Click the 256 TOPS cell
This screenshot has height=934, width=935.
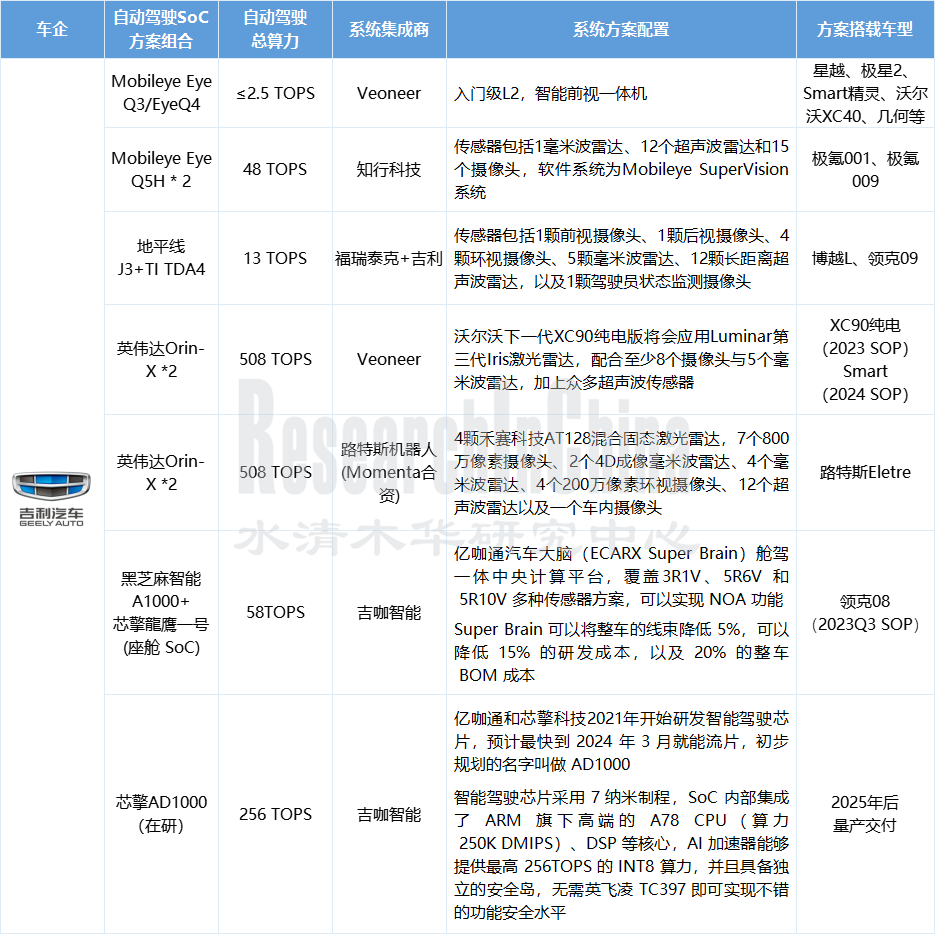(275, 814)
